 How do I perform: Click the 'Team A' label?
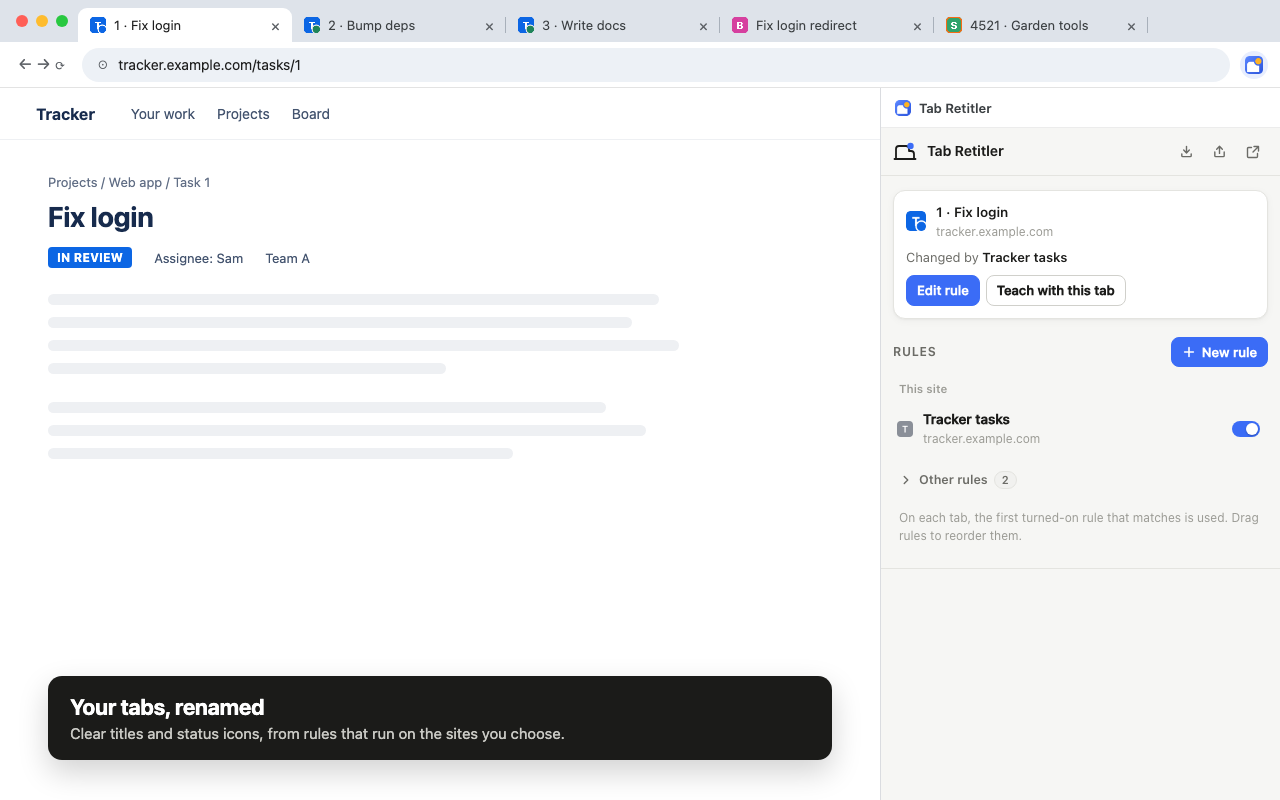click(288, 259)
